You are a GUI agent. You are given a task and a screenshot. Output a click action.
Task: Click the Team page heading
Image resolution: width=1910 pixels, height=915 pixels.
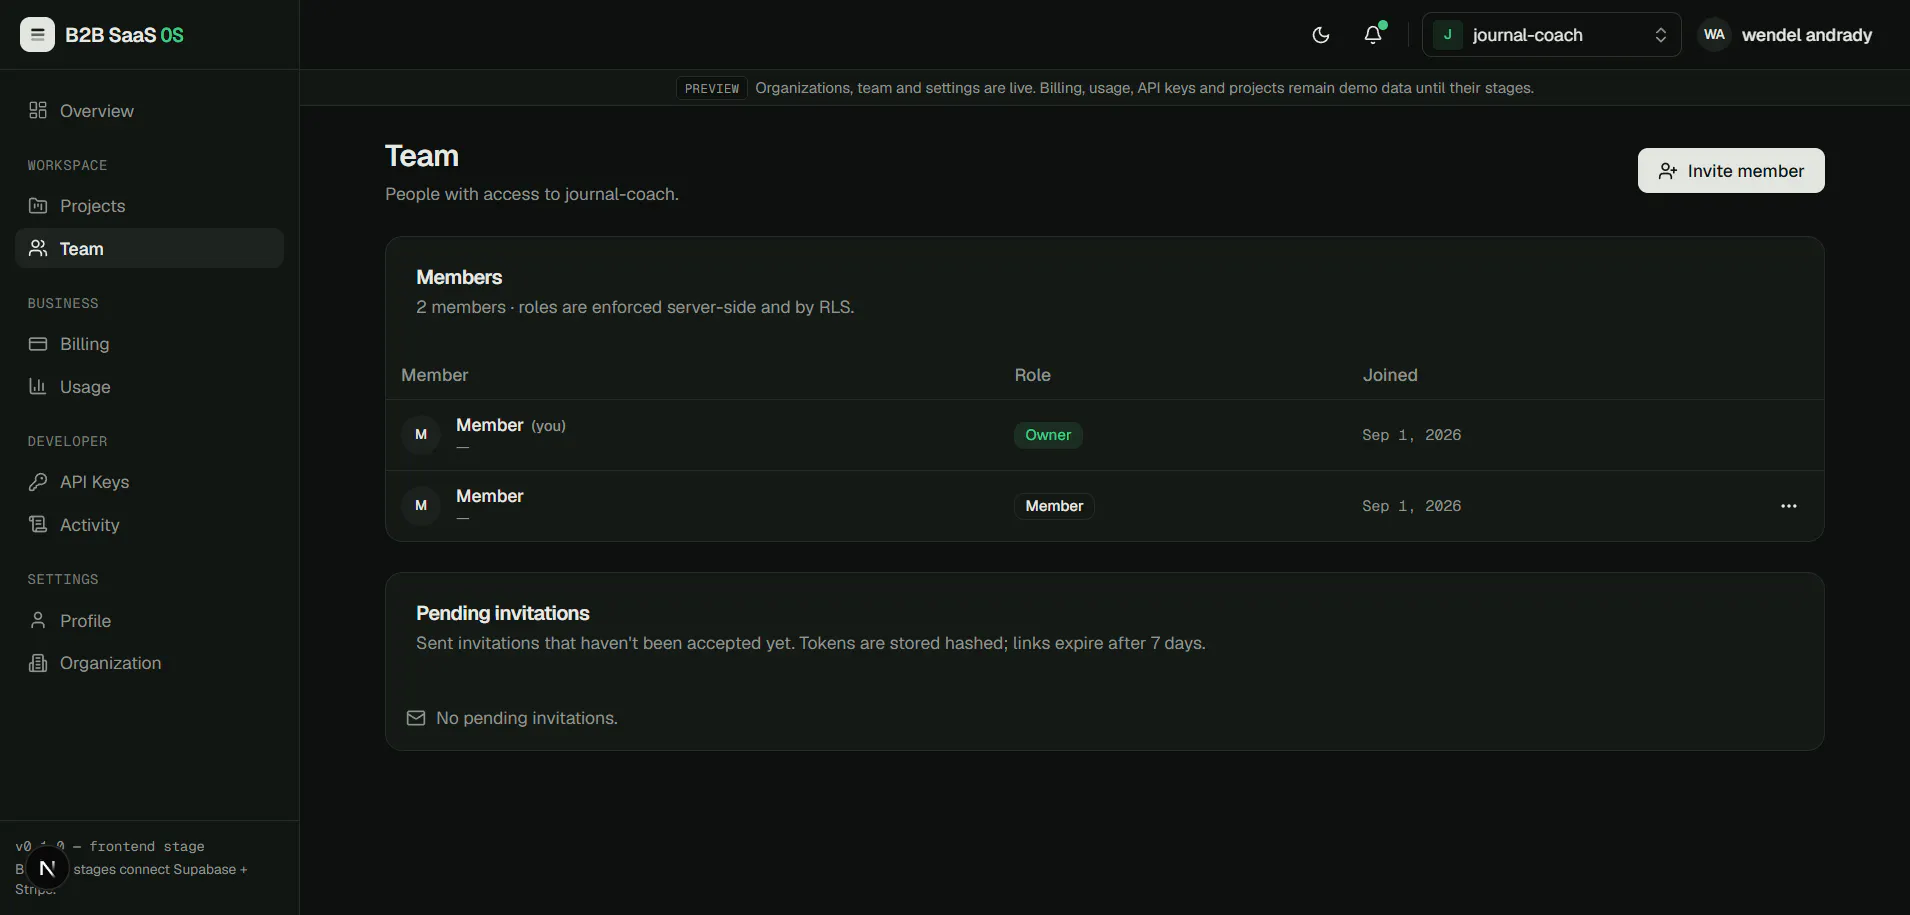(422, 156)
